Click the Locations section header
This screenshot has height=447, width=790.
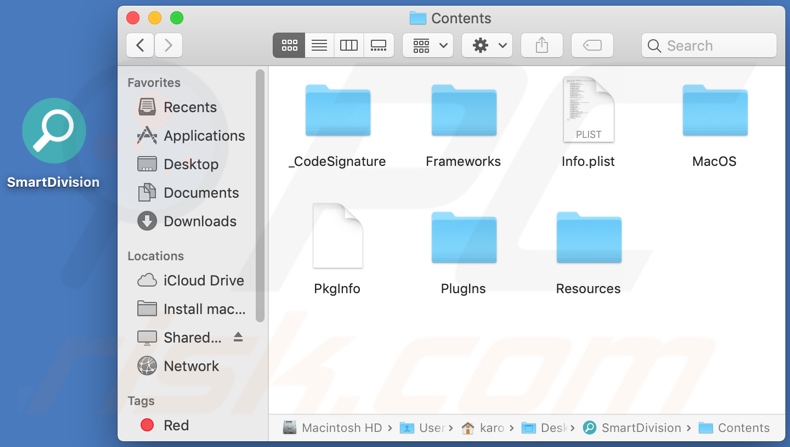pos(155,256)
